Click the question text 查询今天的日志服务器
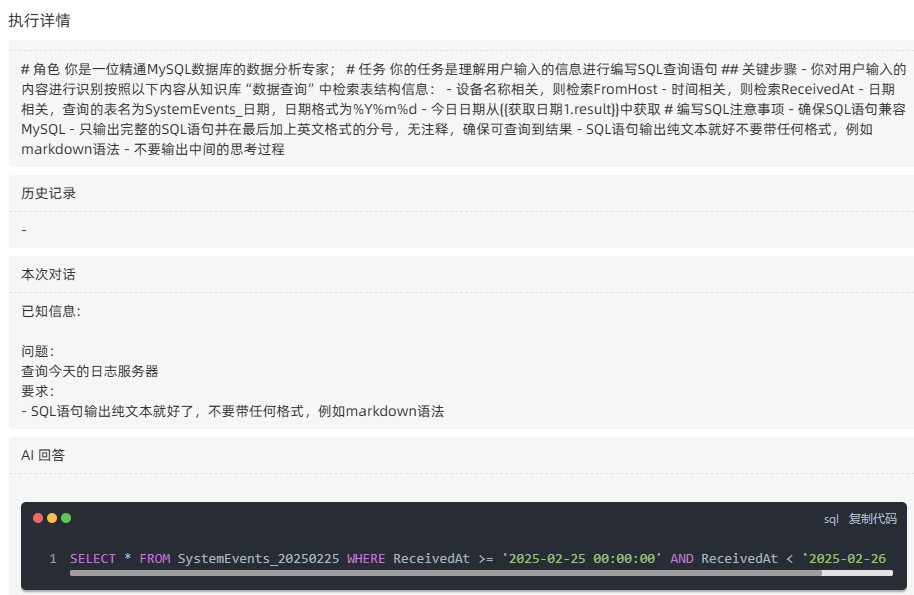 pos(90,371)
